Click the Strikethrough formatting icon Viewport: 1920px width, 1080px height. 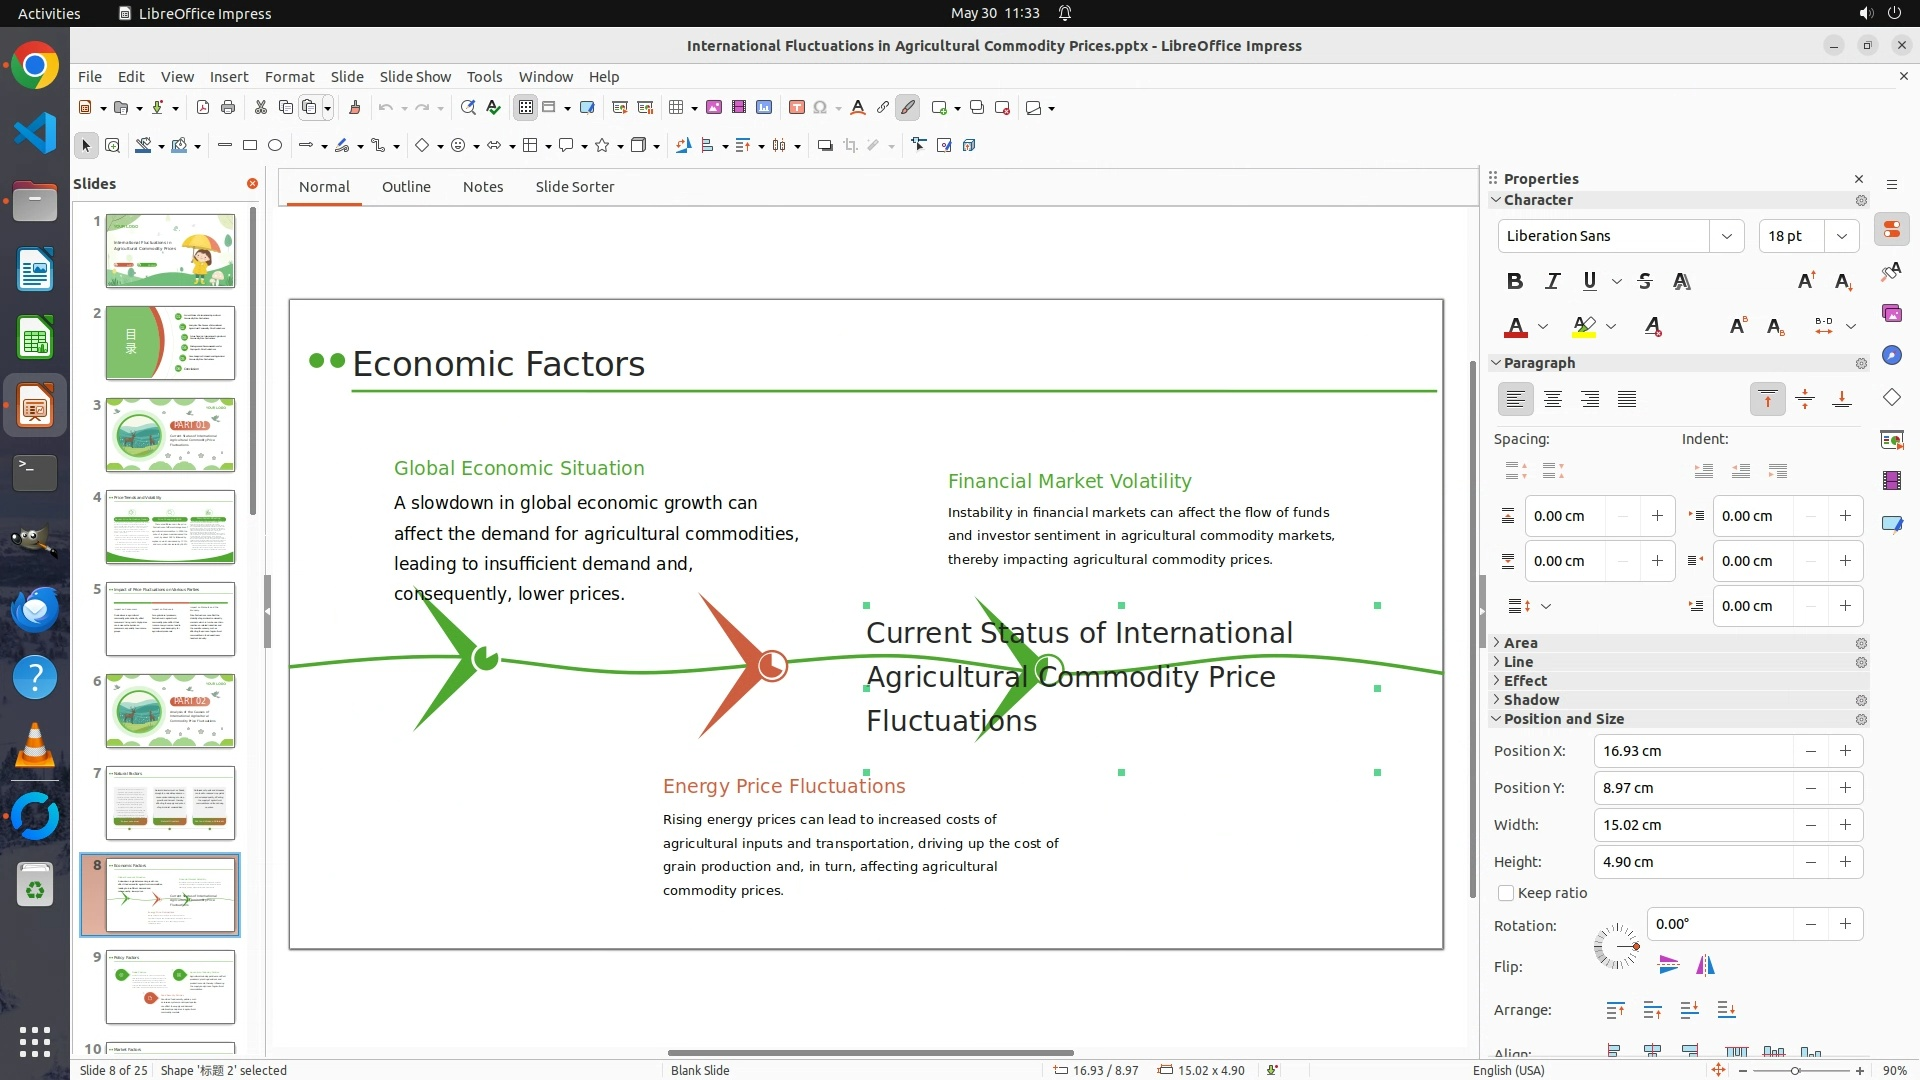point(1645,282)
